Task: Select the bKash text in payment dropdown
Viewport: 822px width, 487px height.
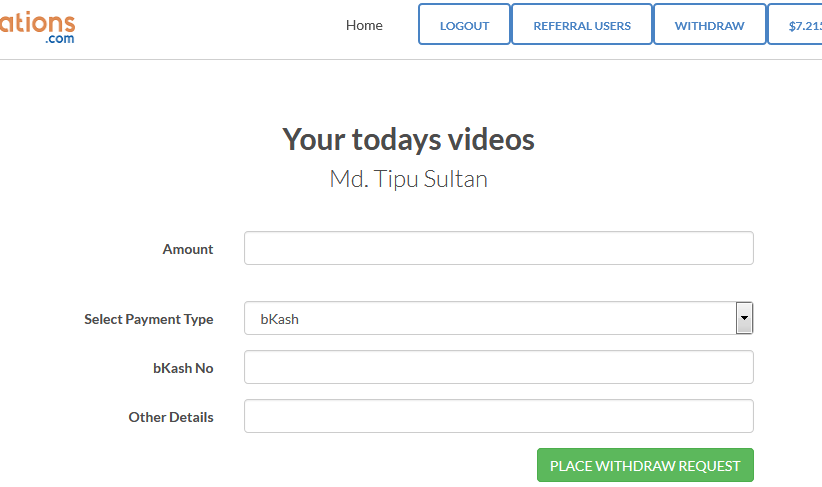Action: click(280, 319)
